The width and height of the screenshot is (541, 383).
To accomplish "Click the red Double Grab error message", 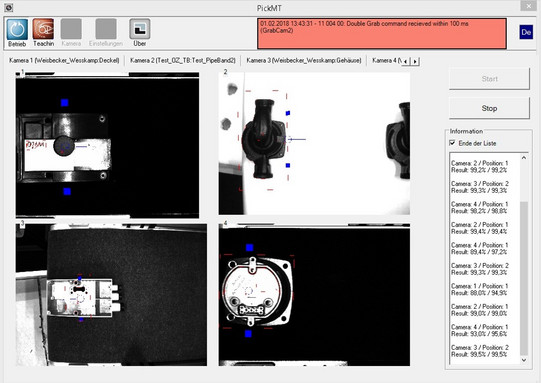I will (x=382, y=33).
